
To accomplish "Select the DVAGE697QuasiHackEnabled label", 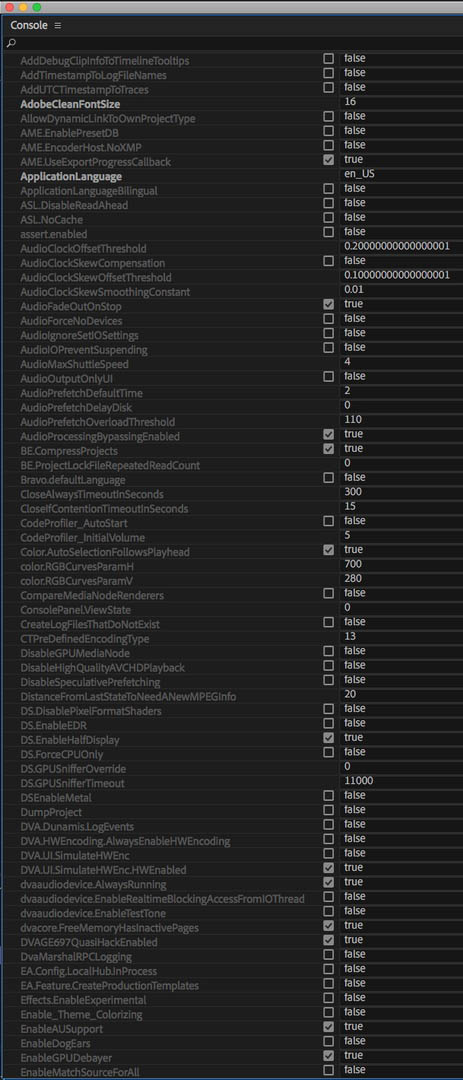I will tap(89, 942).
